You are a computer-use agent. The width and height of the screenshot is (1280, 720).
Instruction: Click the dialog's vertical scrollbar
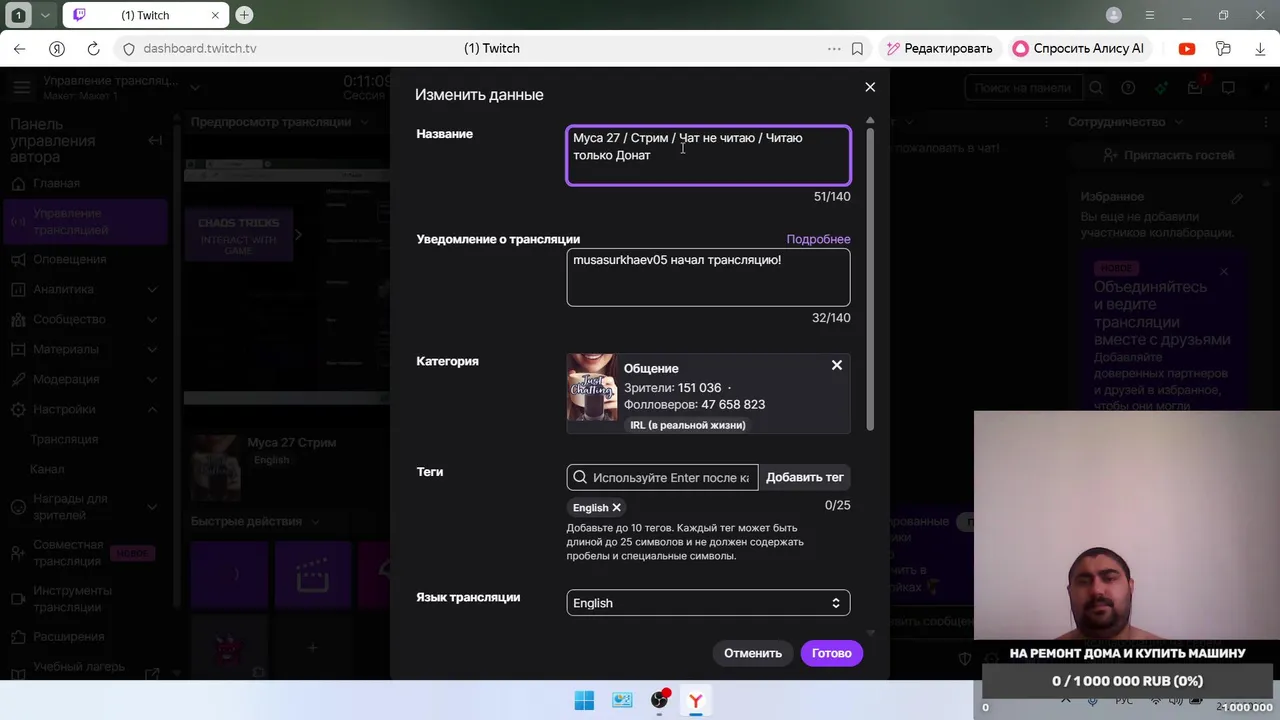(x=870, y=280)
